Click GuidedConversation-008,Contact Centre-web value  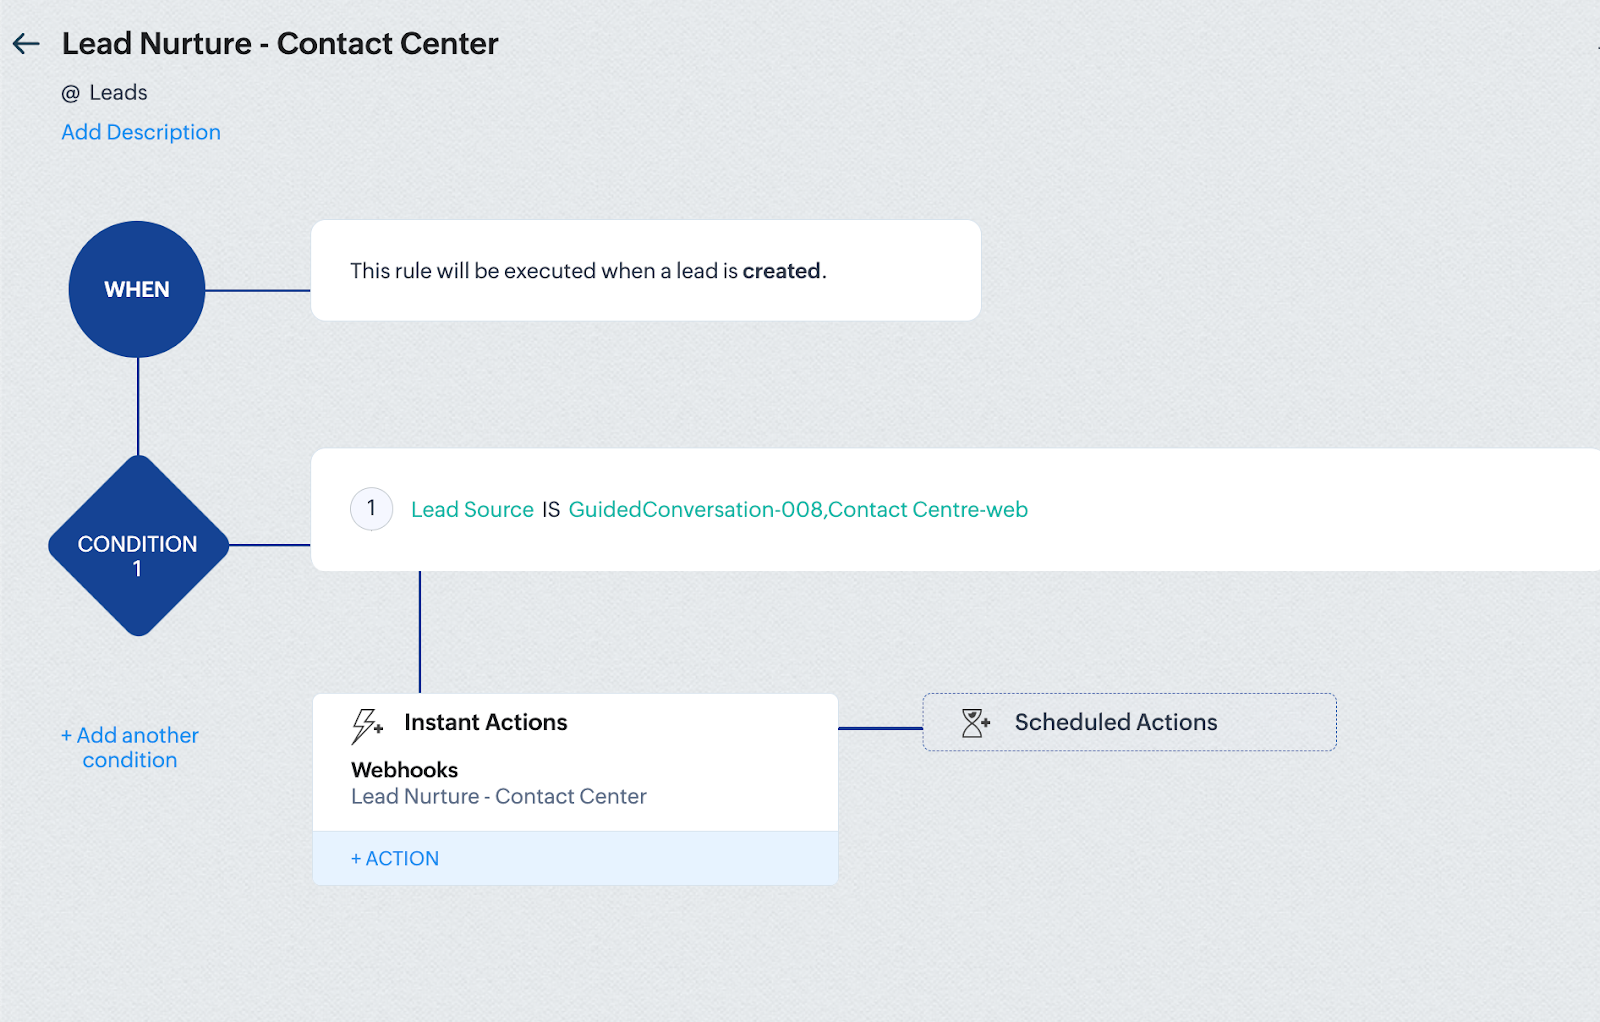pyautogui.click(x=798, y=509)
